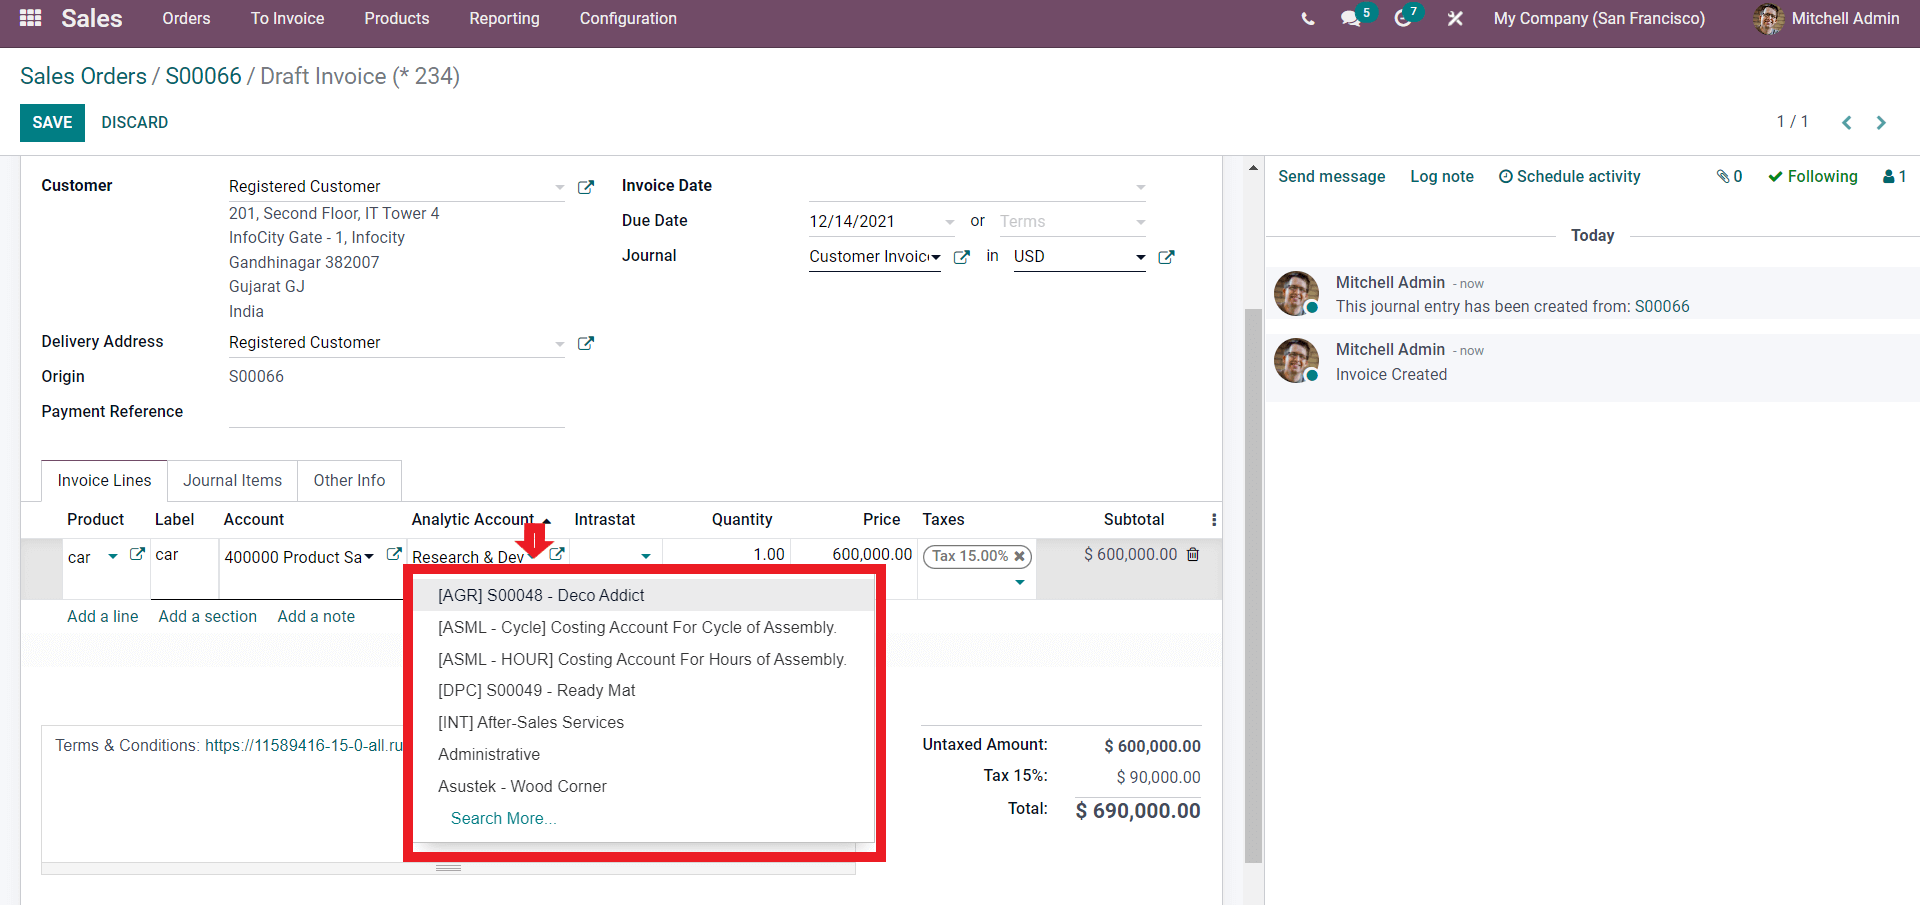Click Send message in chatter
Screen dimensions: 1920x905
(1331, 176)
